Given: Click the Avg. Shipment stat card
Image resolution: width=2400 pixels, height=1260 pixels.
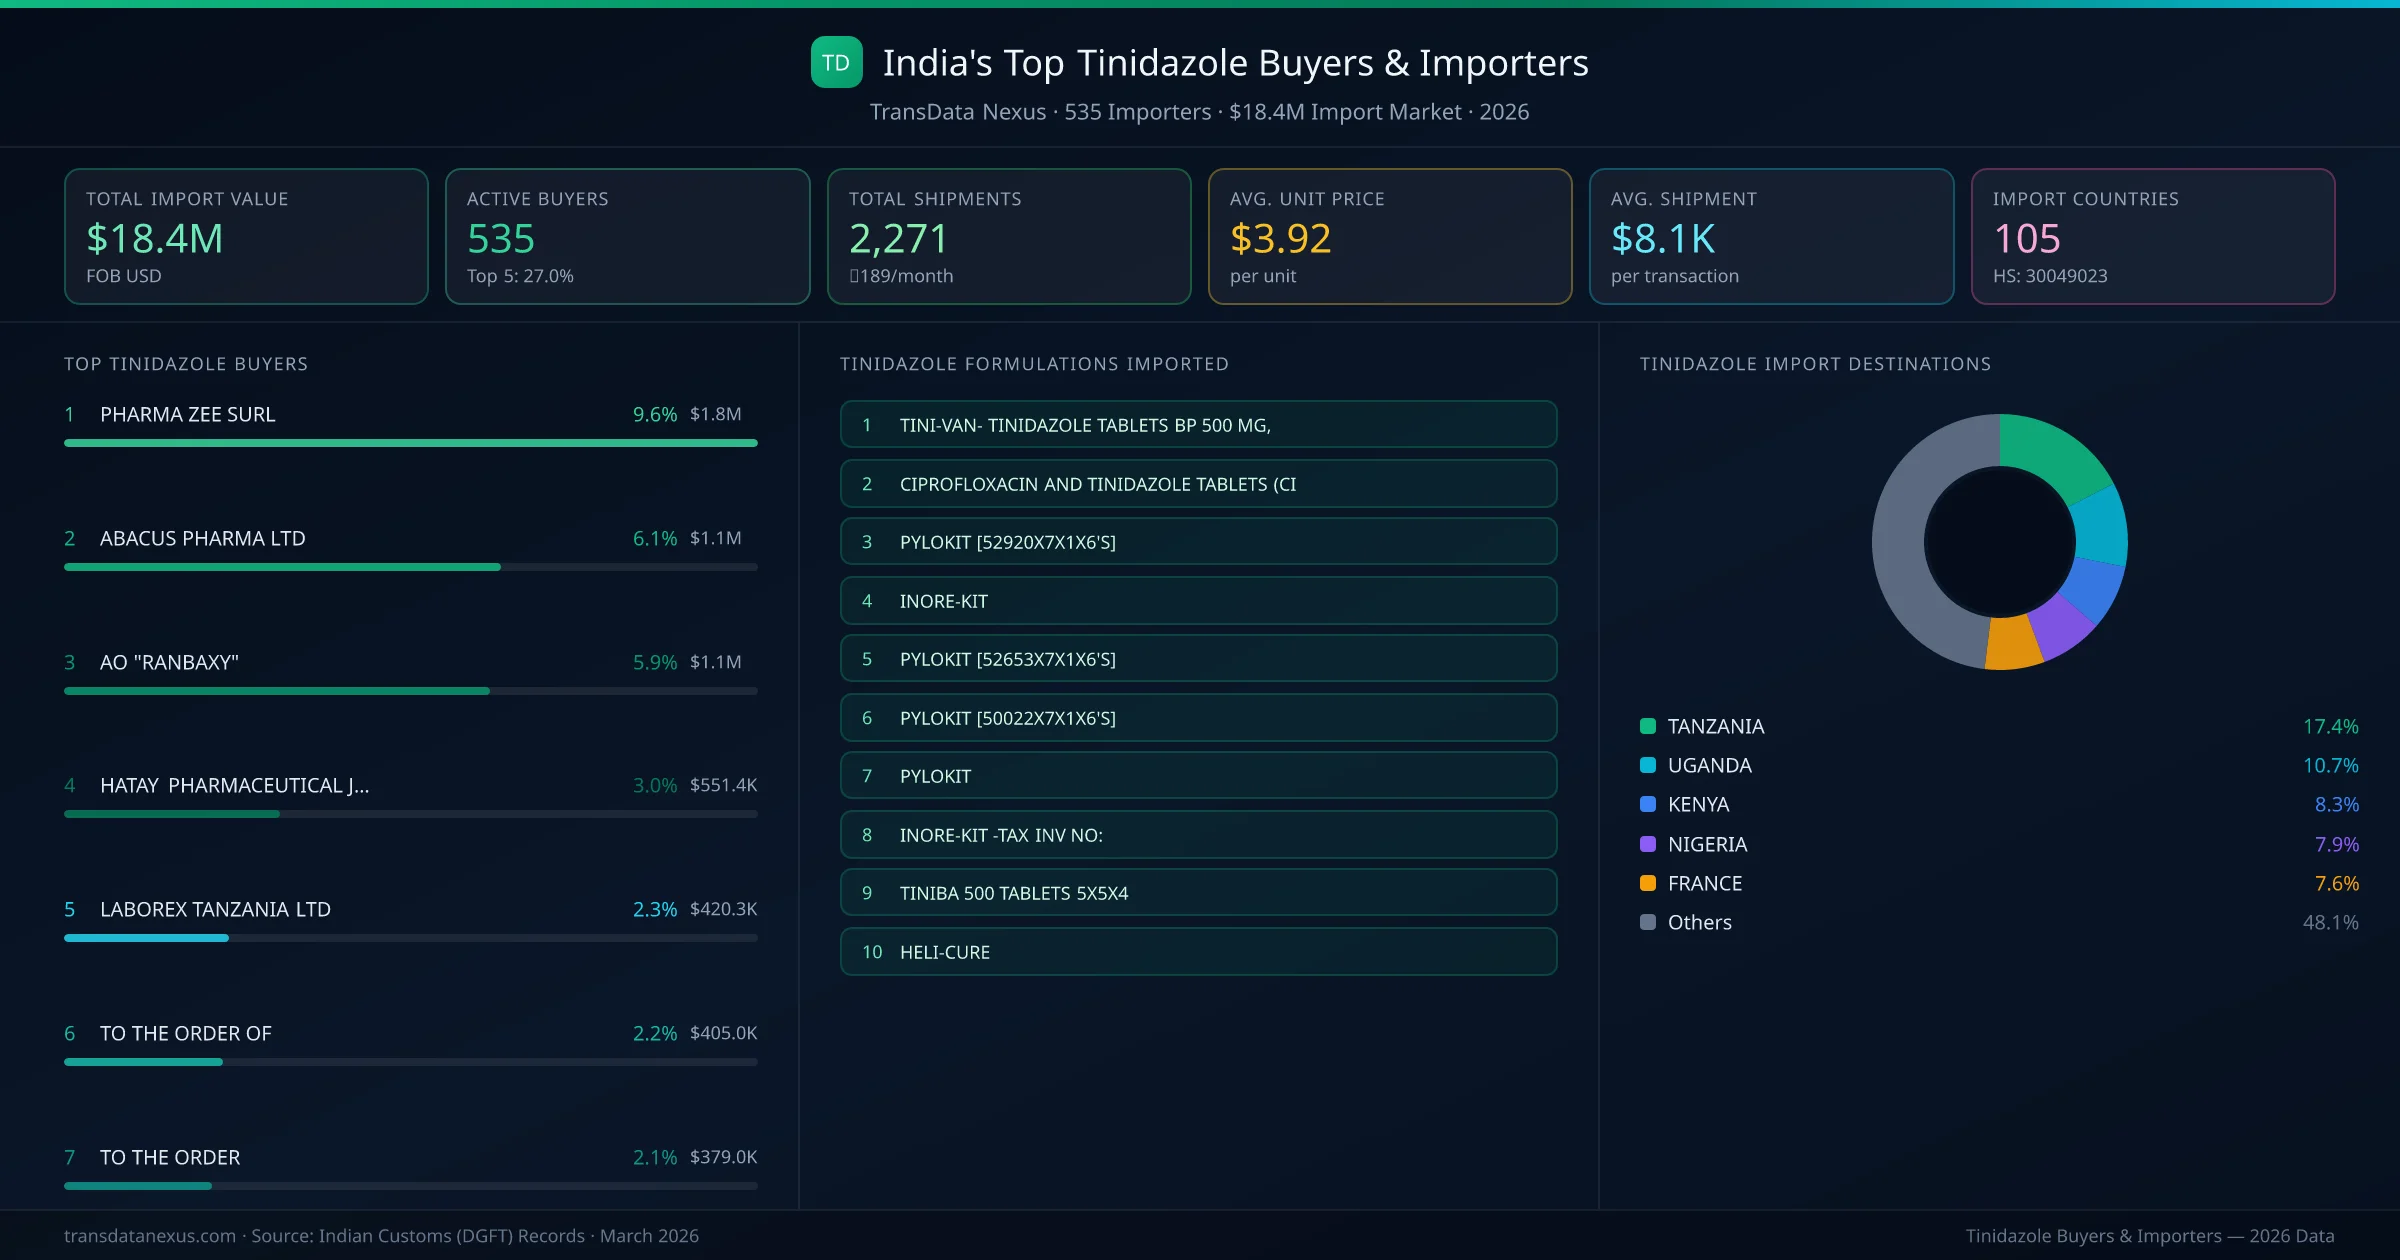Looking at the screenshot, I should 1772,236.
